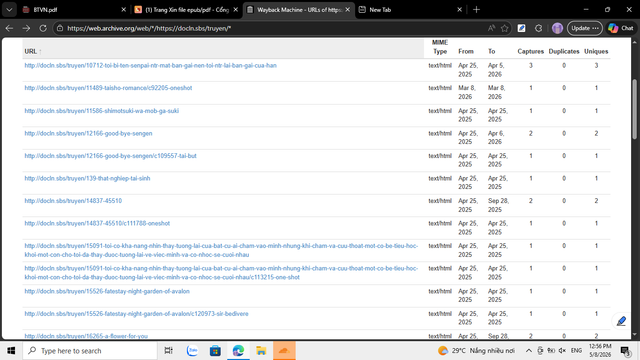Open the tab search dropdown arrow
Viewport: 640px width, 360px height.
point(9,9)
